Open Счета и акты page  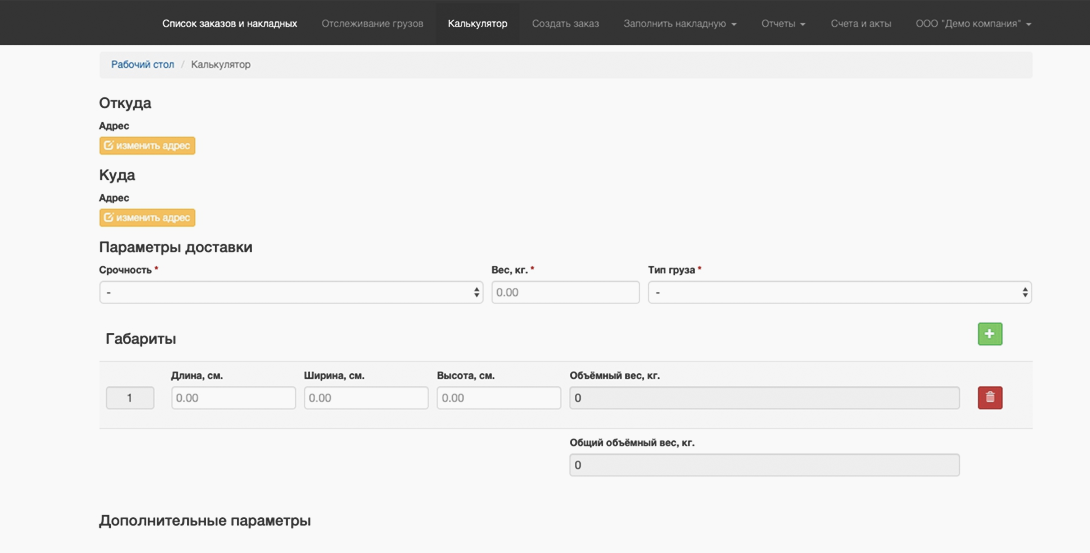(861, 24)
